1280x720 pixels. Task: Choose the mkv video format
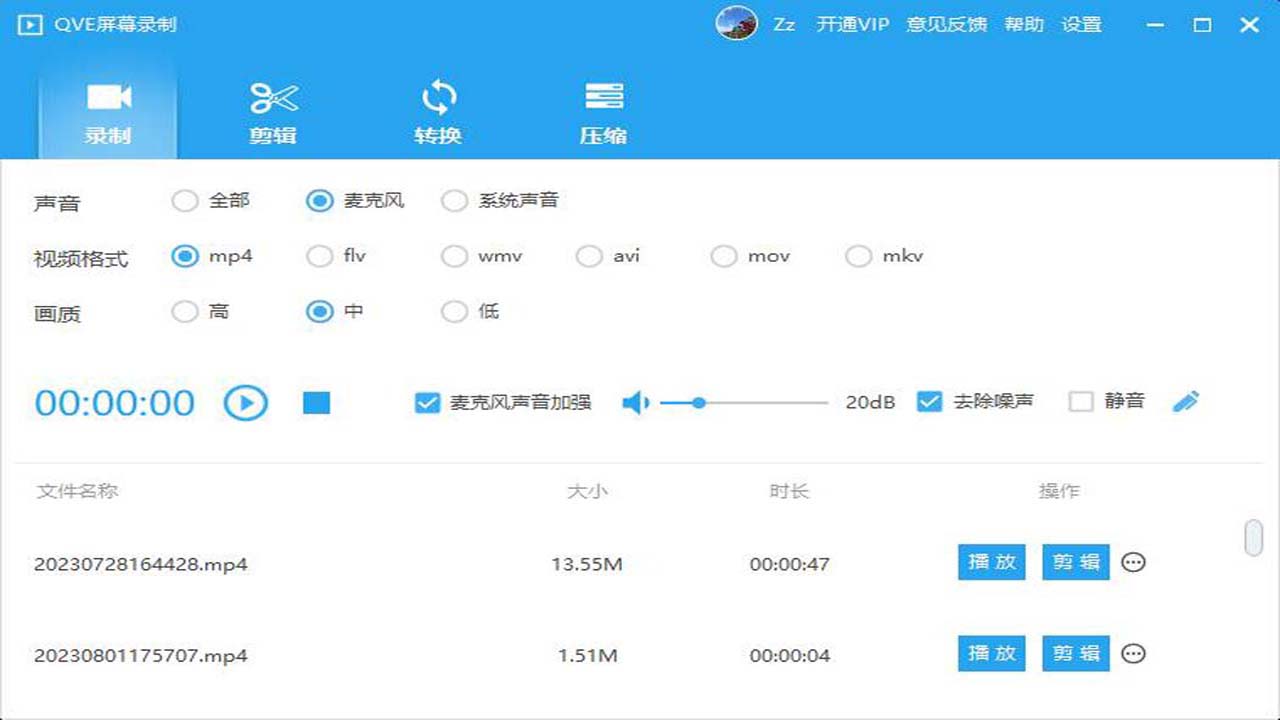(x=858, y=256)
